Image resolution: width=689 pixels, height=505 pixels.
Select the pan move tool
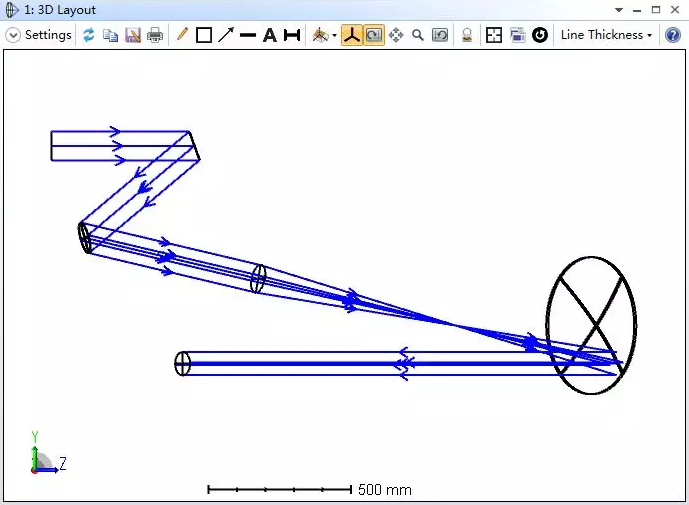[396, 35]
